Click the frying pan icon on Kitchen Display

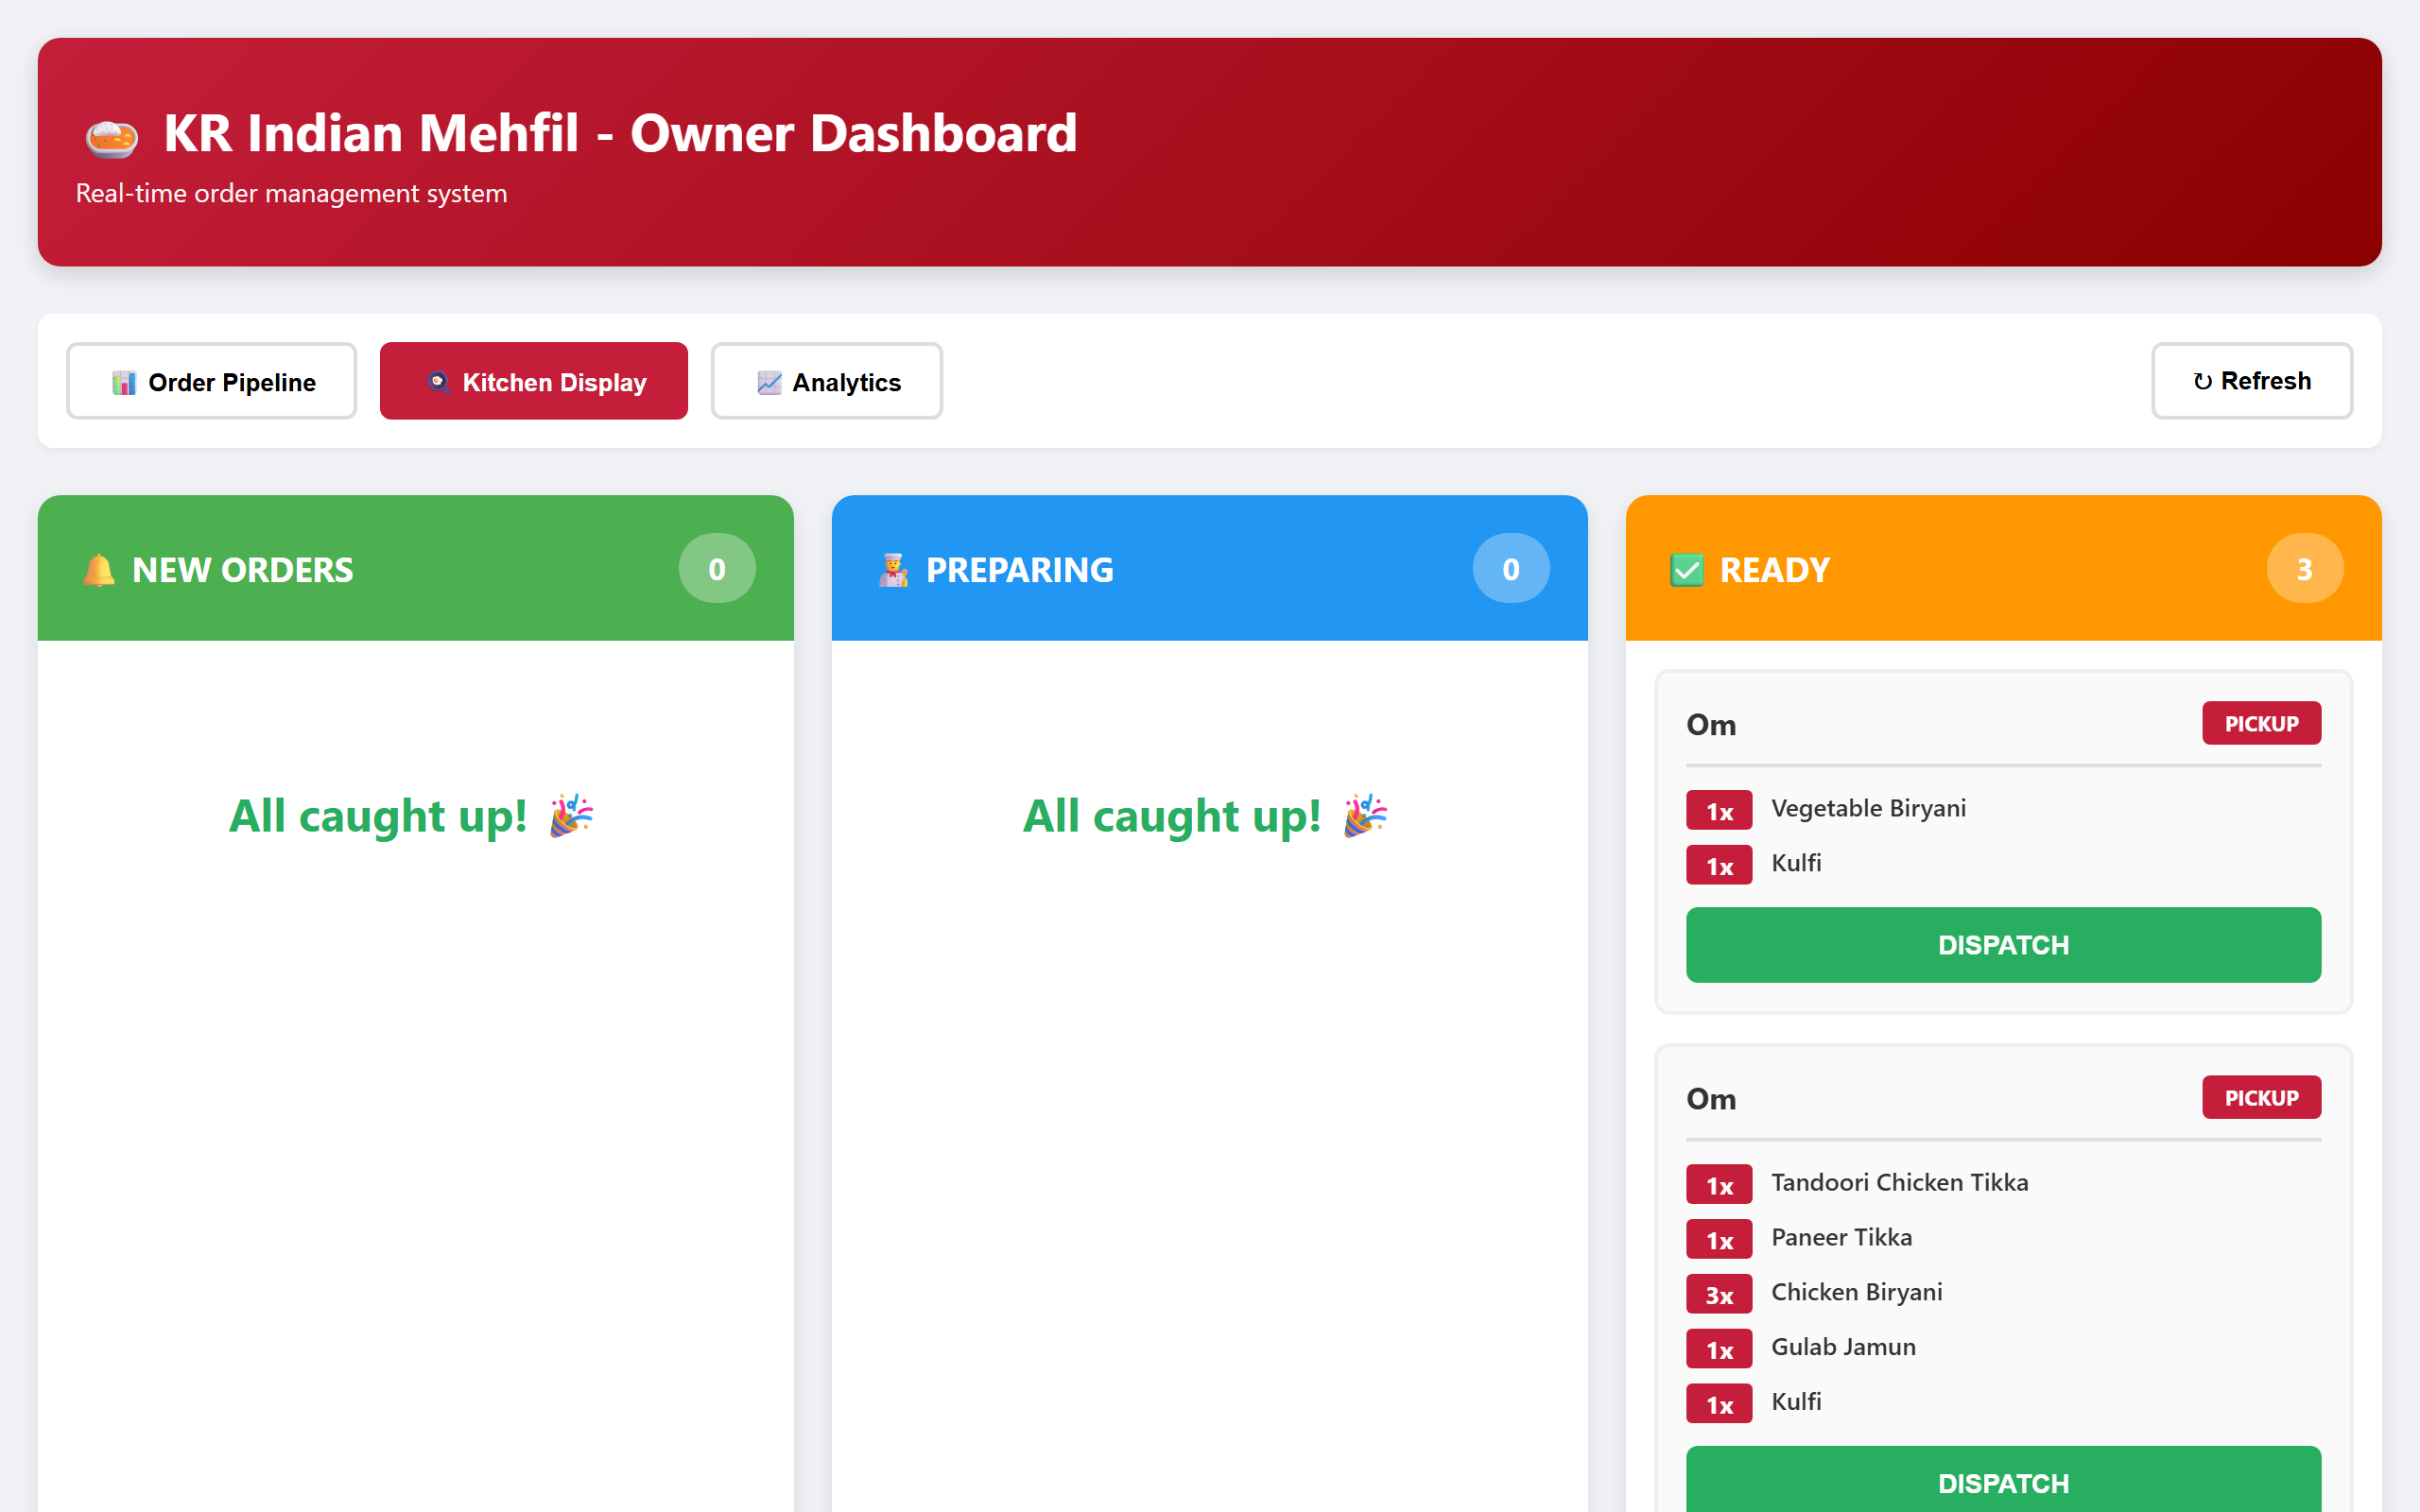438,382
